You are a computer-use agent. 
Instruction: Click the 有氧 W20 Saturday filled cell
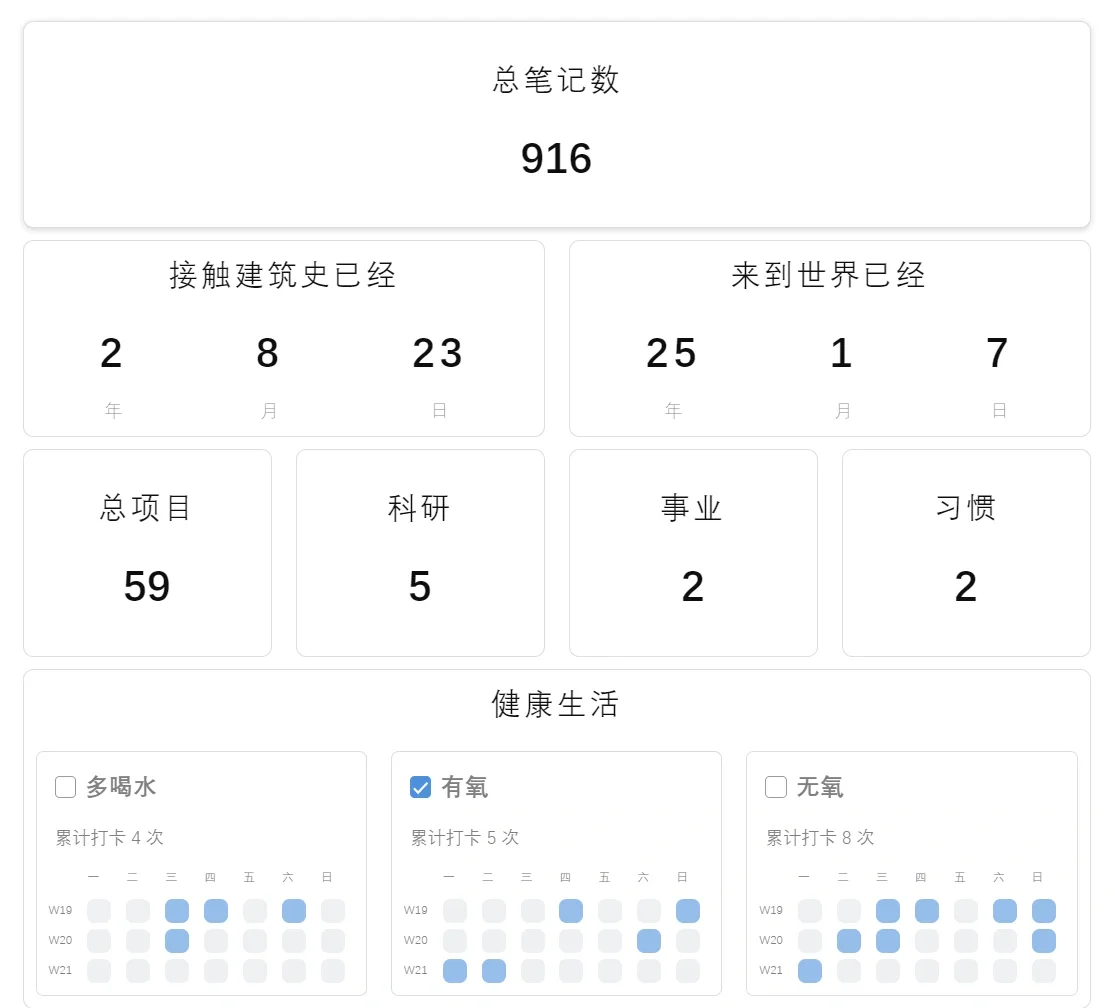[x=649, y=940]
